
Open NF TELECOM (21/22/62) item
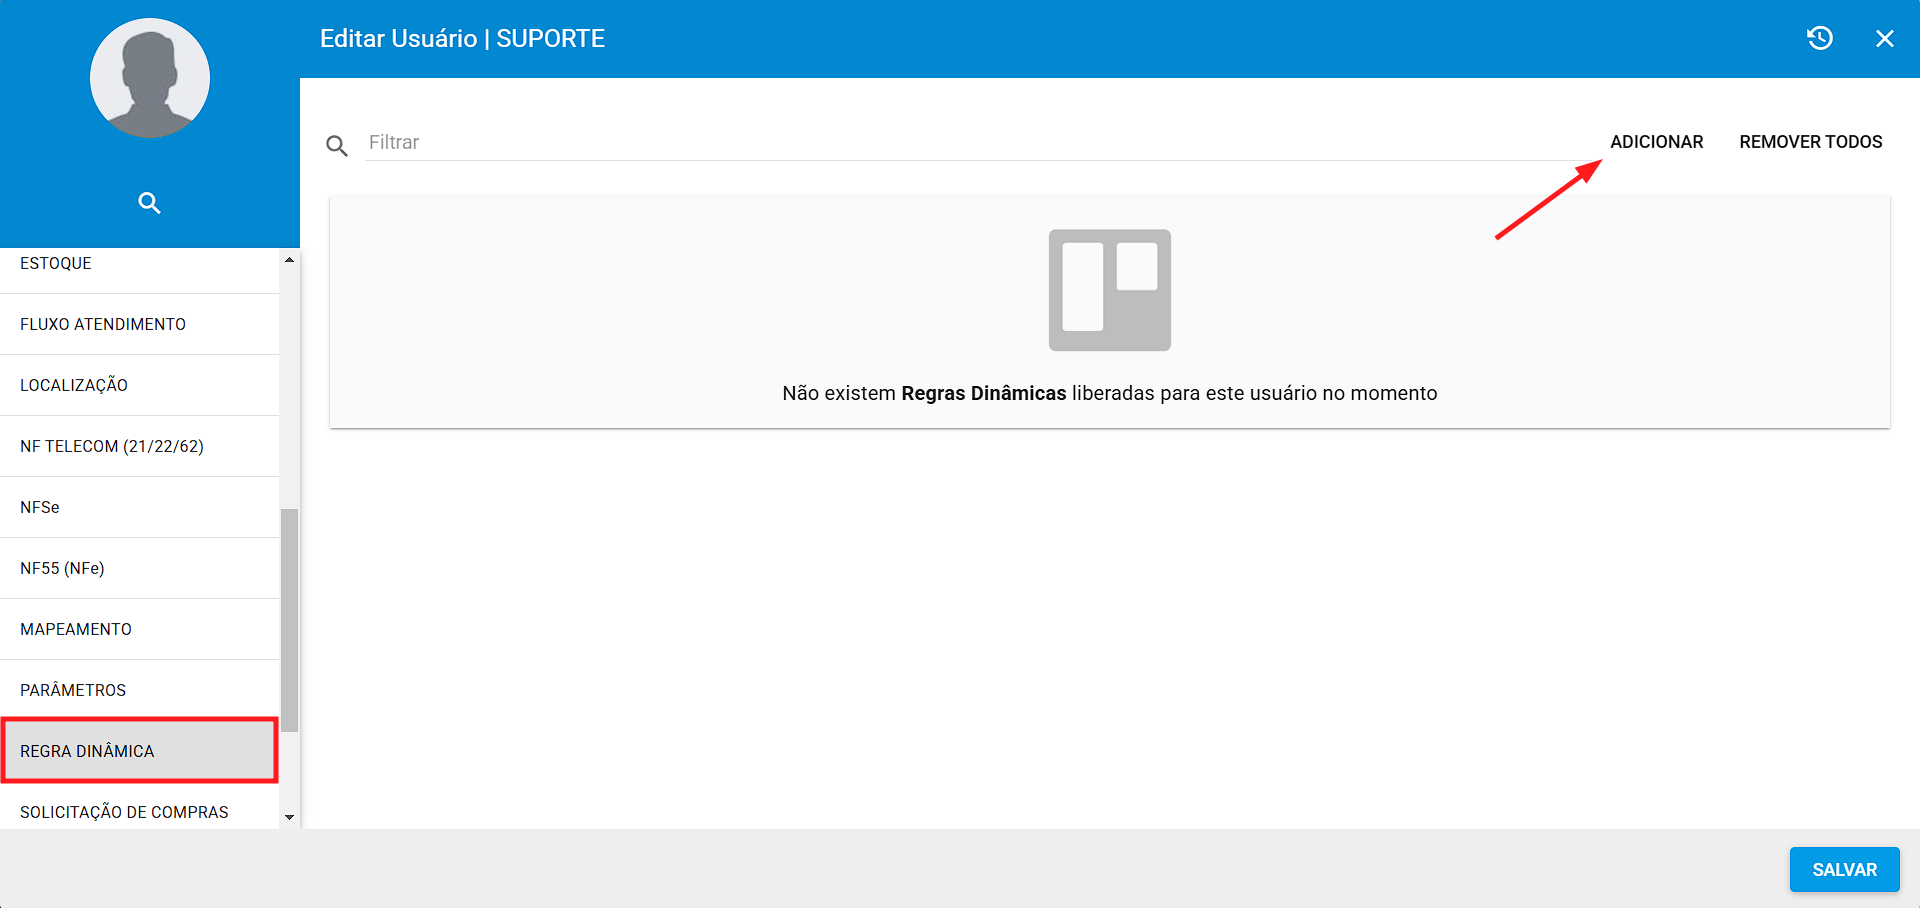click(139, 446)
